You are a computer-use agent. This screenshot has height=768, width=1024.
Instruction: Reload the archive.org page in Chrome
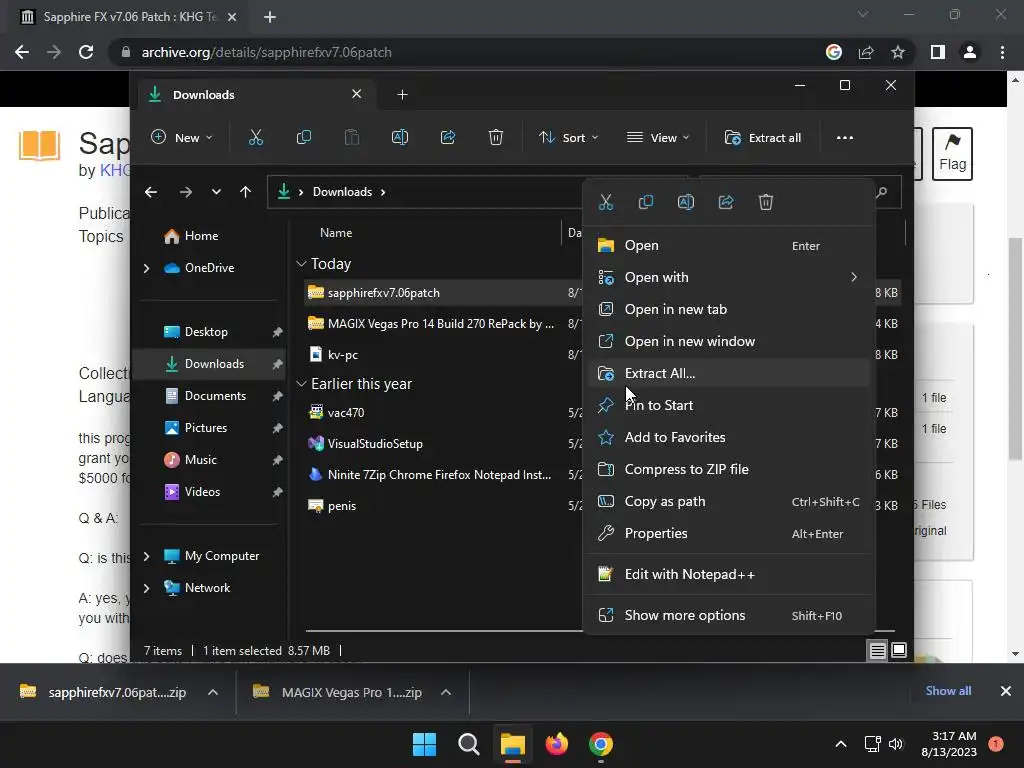coord(86,52)
